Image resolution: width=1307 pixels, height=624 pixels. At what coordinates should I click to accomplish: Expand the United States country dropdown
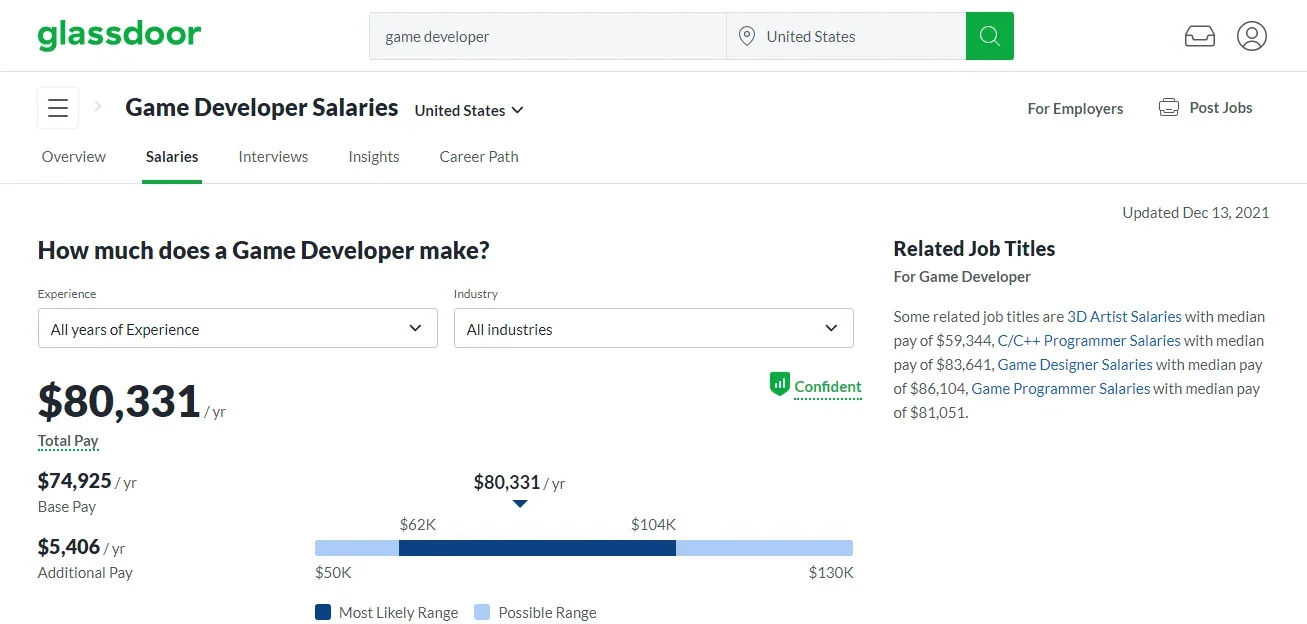(x=469, y=110)
